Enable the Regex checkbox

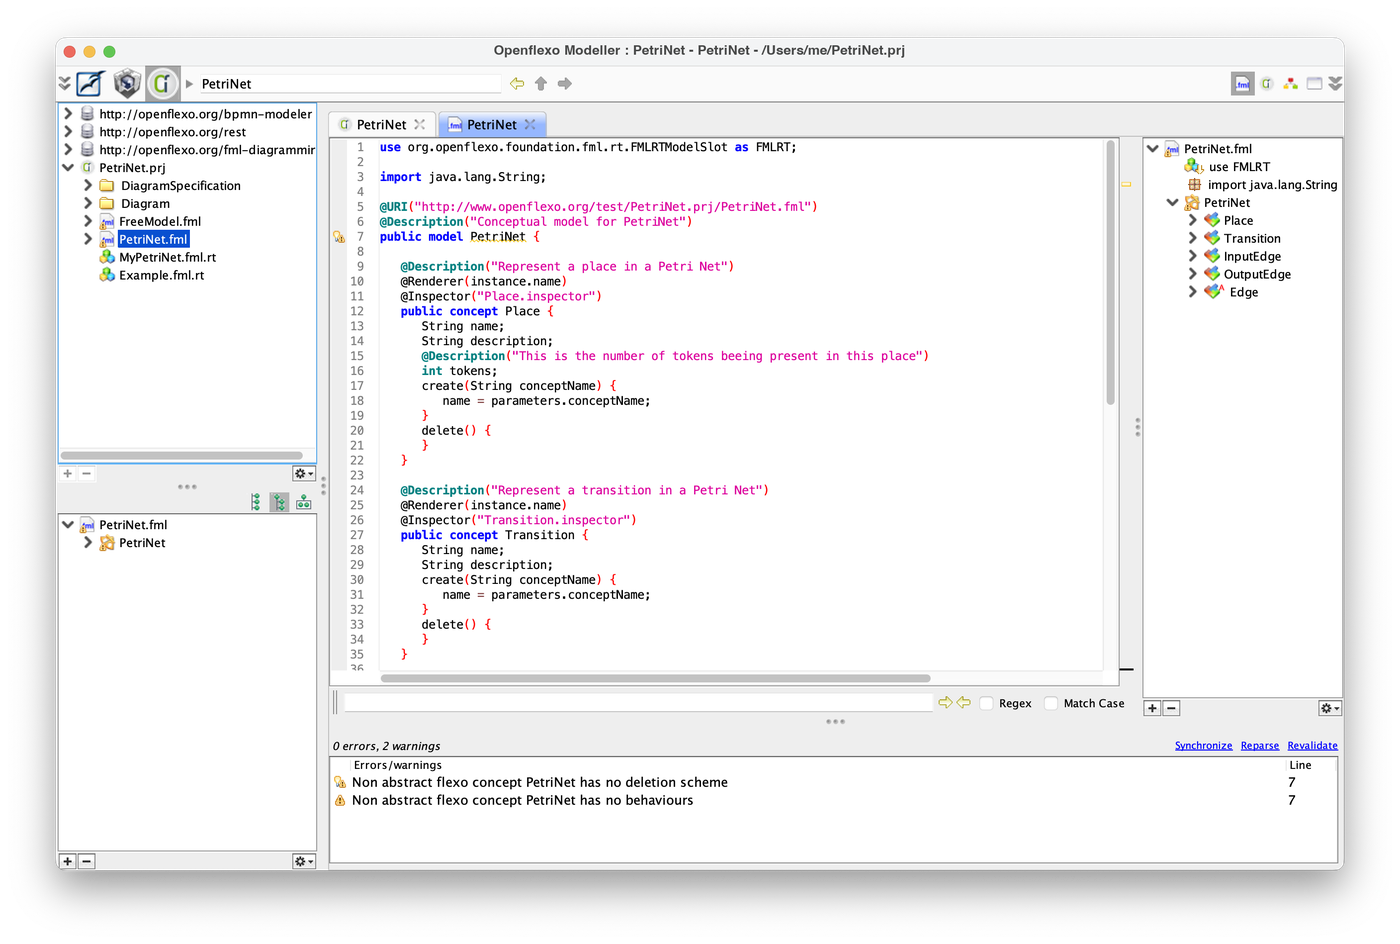pos(987,703)
